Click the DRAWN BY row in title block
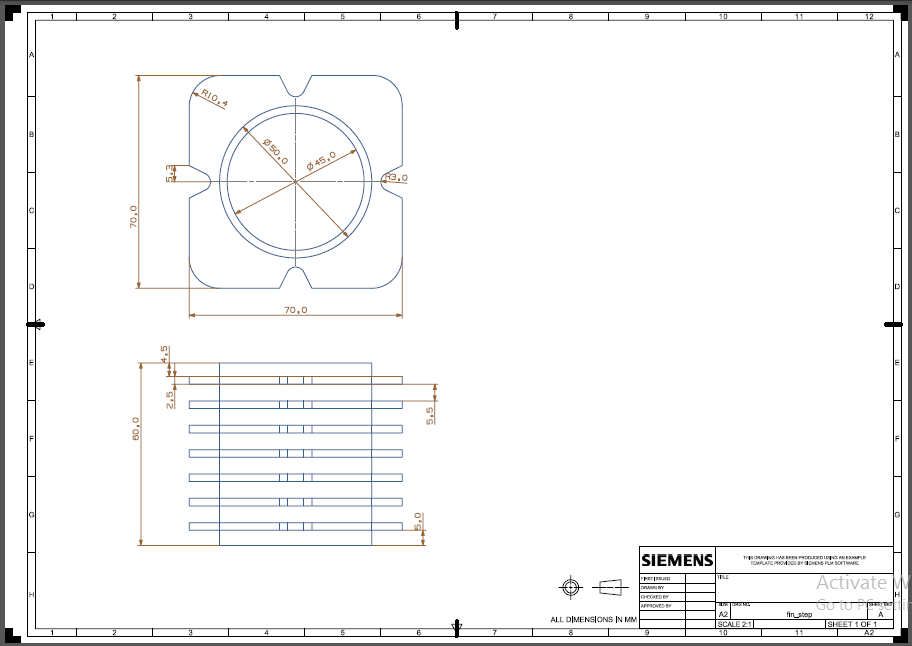 [655, 587]
